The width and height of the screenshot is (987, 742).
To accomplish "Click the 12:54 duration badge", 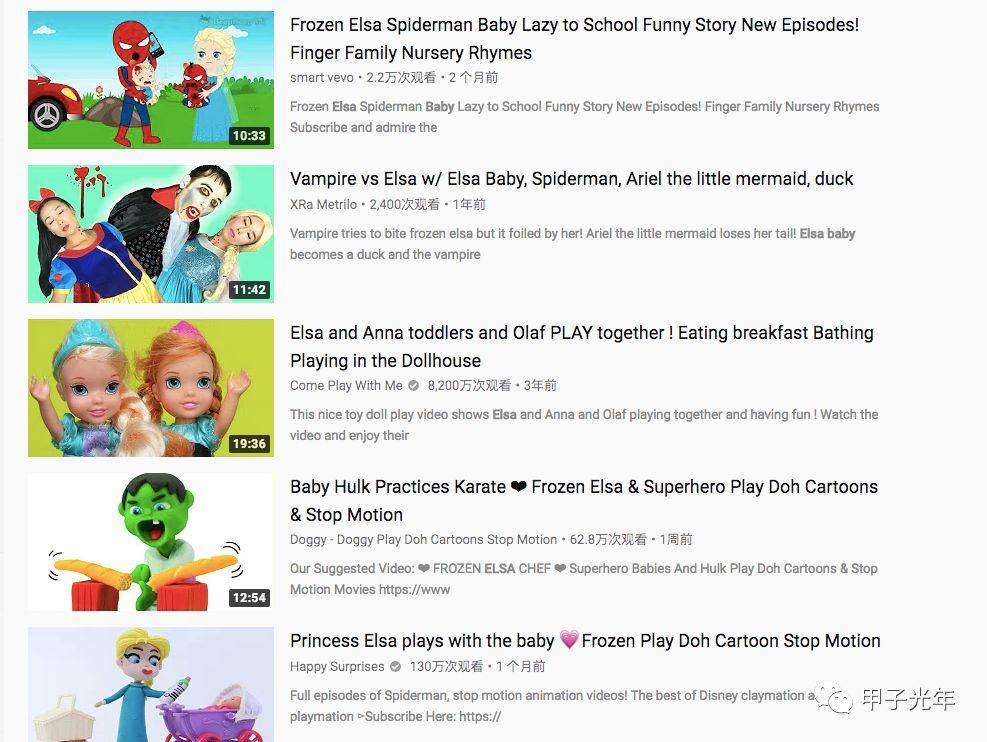I will click(x=249, y=597).
